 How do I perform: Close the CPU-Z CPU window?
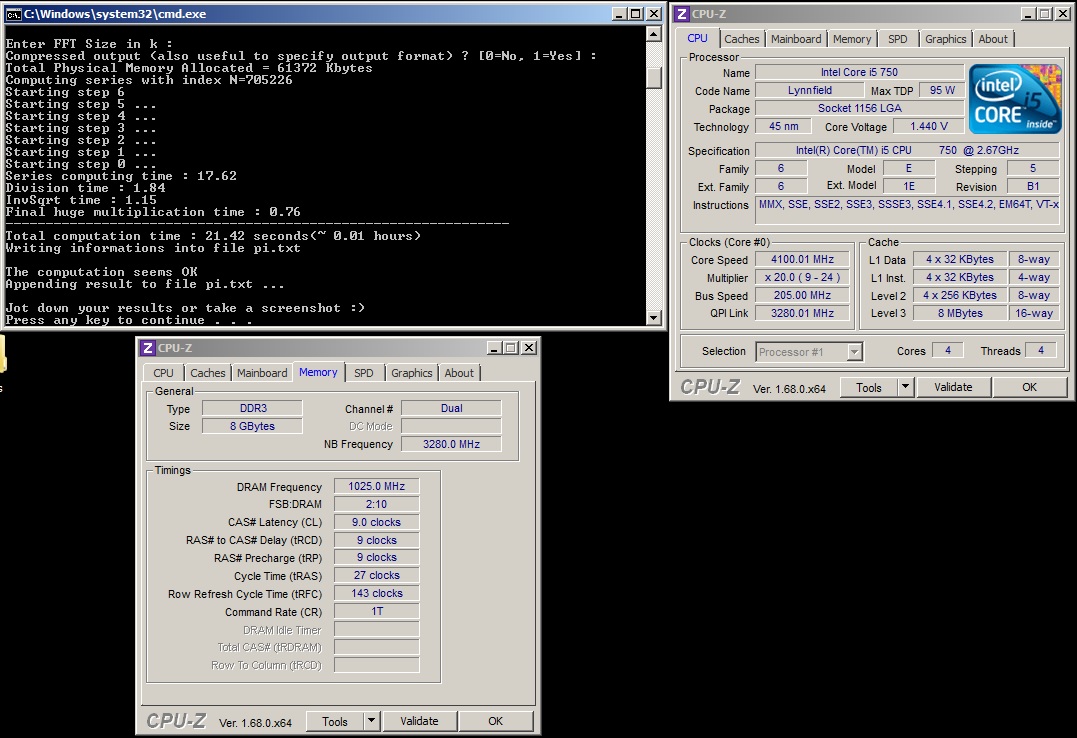tap(1062, 14)
